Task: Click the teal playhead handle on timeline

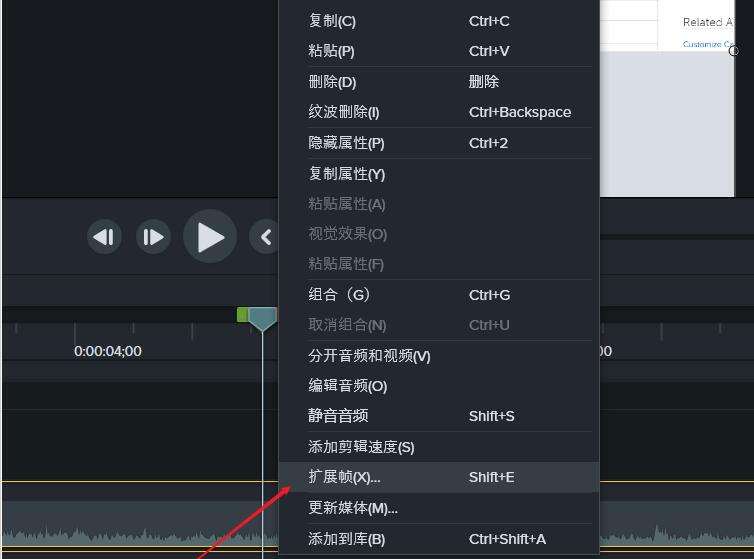Action: [x=263, y=318]
